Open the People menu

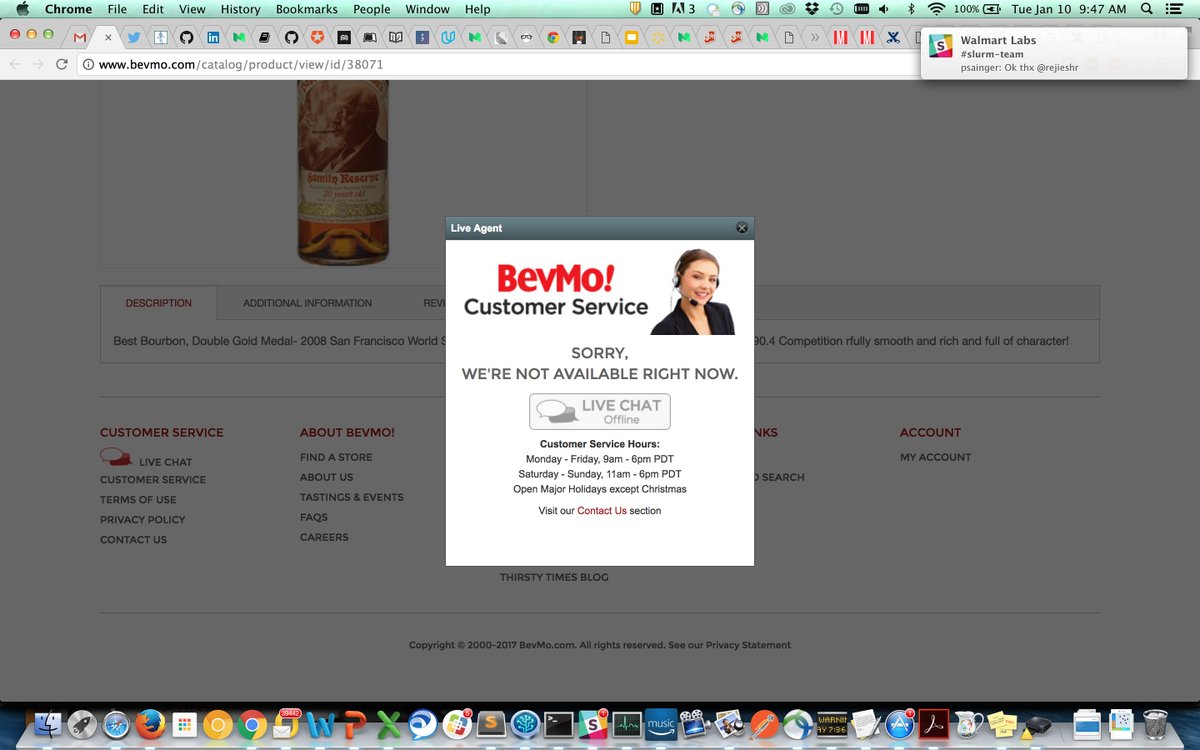(x=372, y=9)
